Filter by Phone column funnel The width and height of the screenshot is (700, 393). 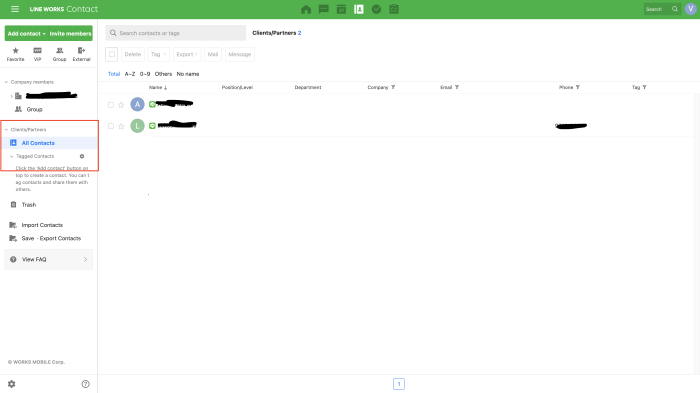(x=578, y=87)
